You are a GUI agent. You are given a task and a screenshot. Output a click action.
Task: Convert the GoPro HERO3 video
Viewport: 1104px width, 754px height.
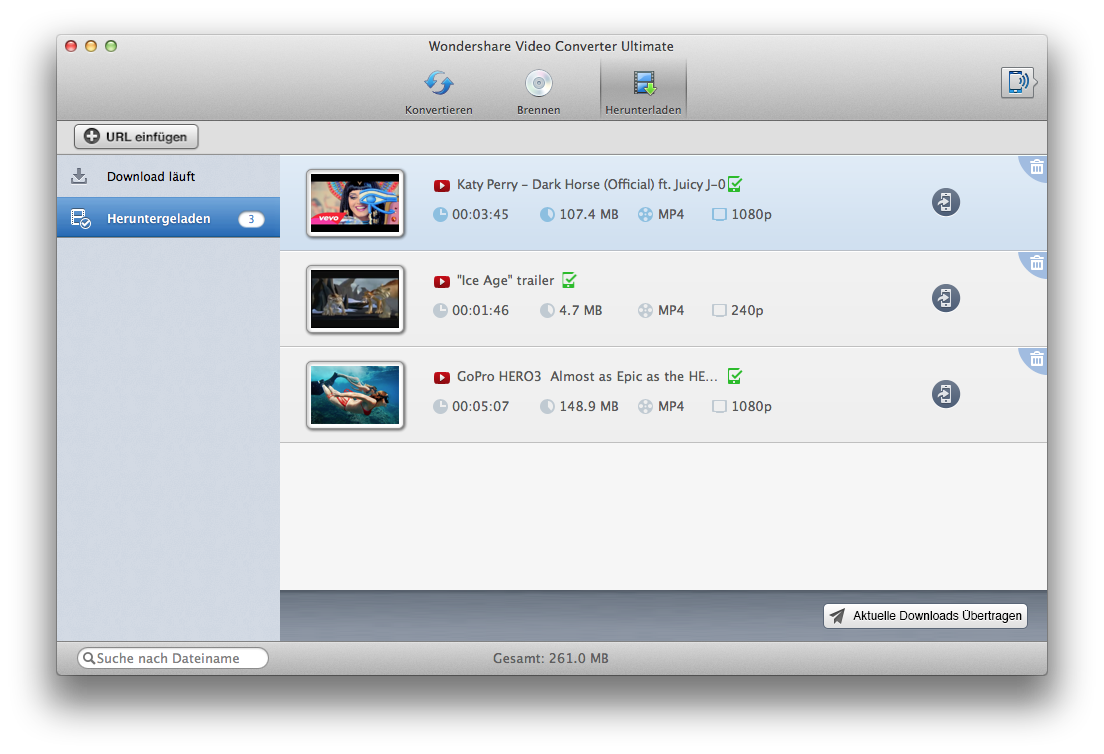pyautogui.click(x=946, y=394)
